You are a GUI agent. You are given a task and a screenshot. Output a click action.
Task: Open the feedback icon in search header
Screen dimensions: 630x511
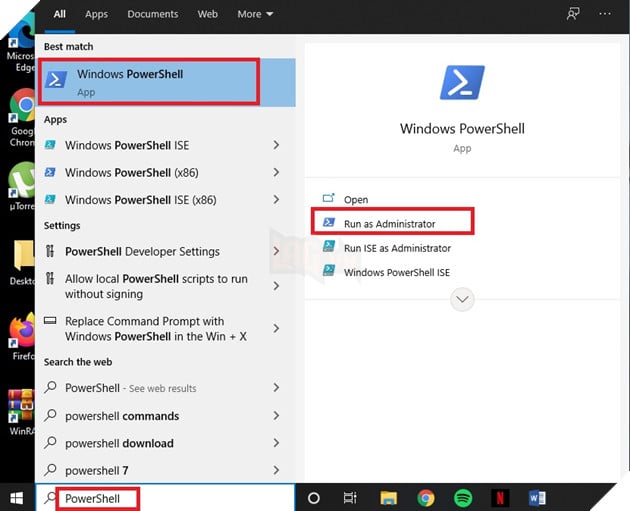coord(573,14)
